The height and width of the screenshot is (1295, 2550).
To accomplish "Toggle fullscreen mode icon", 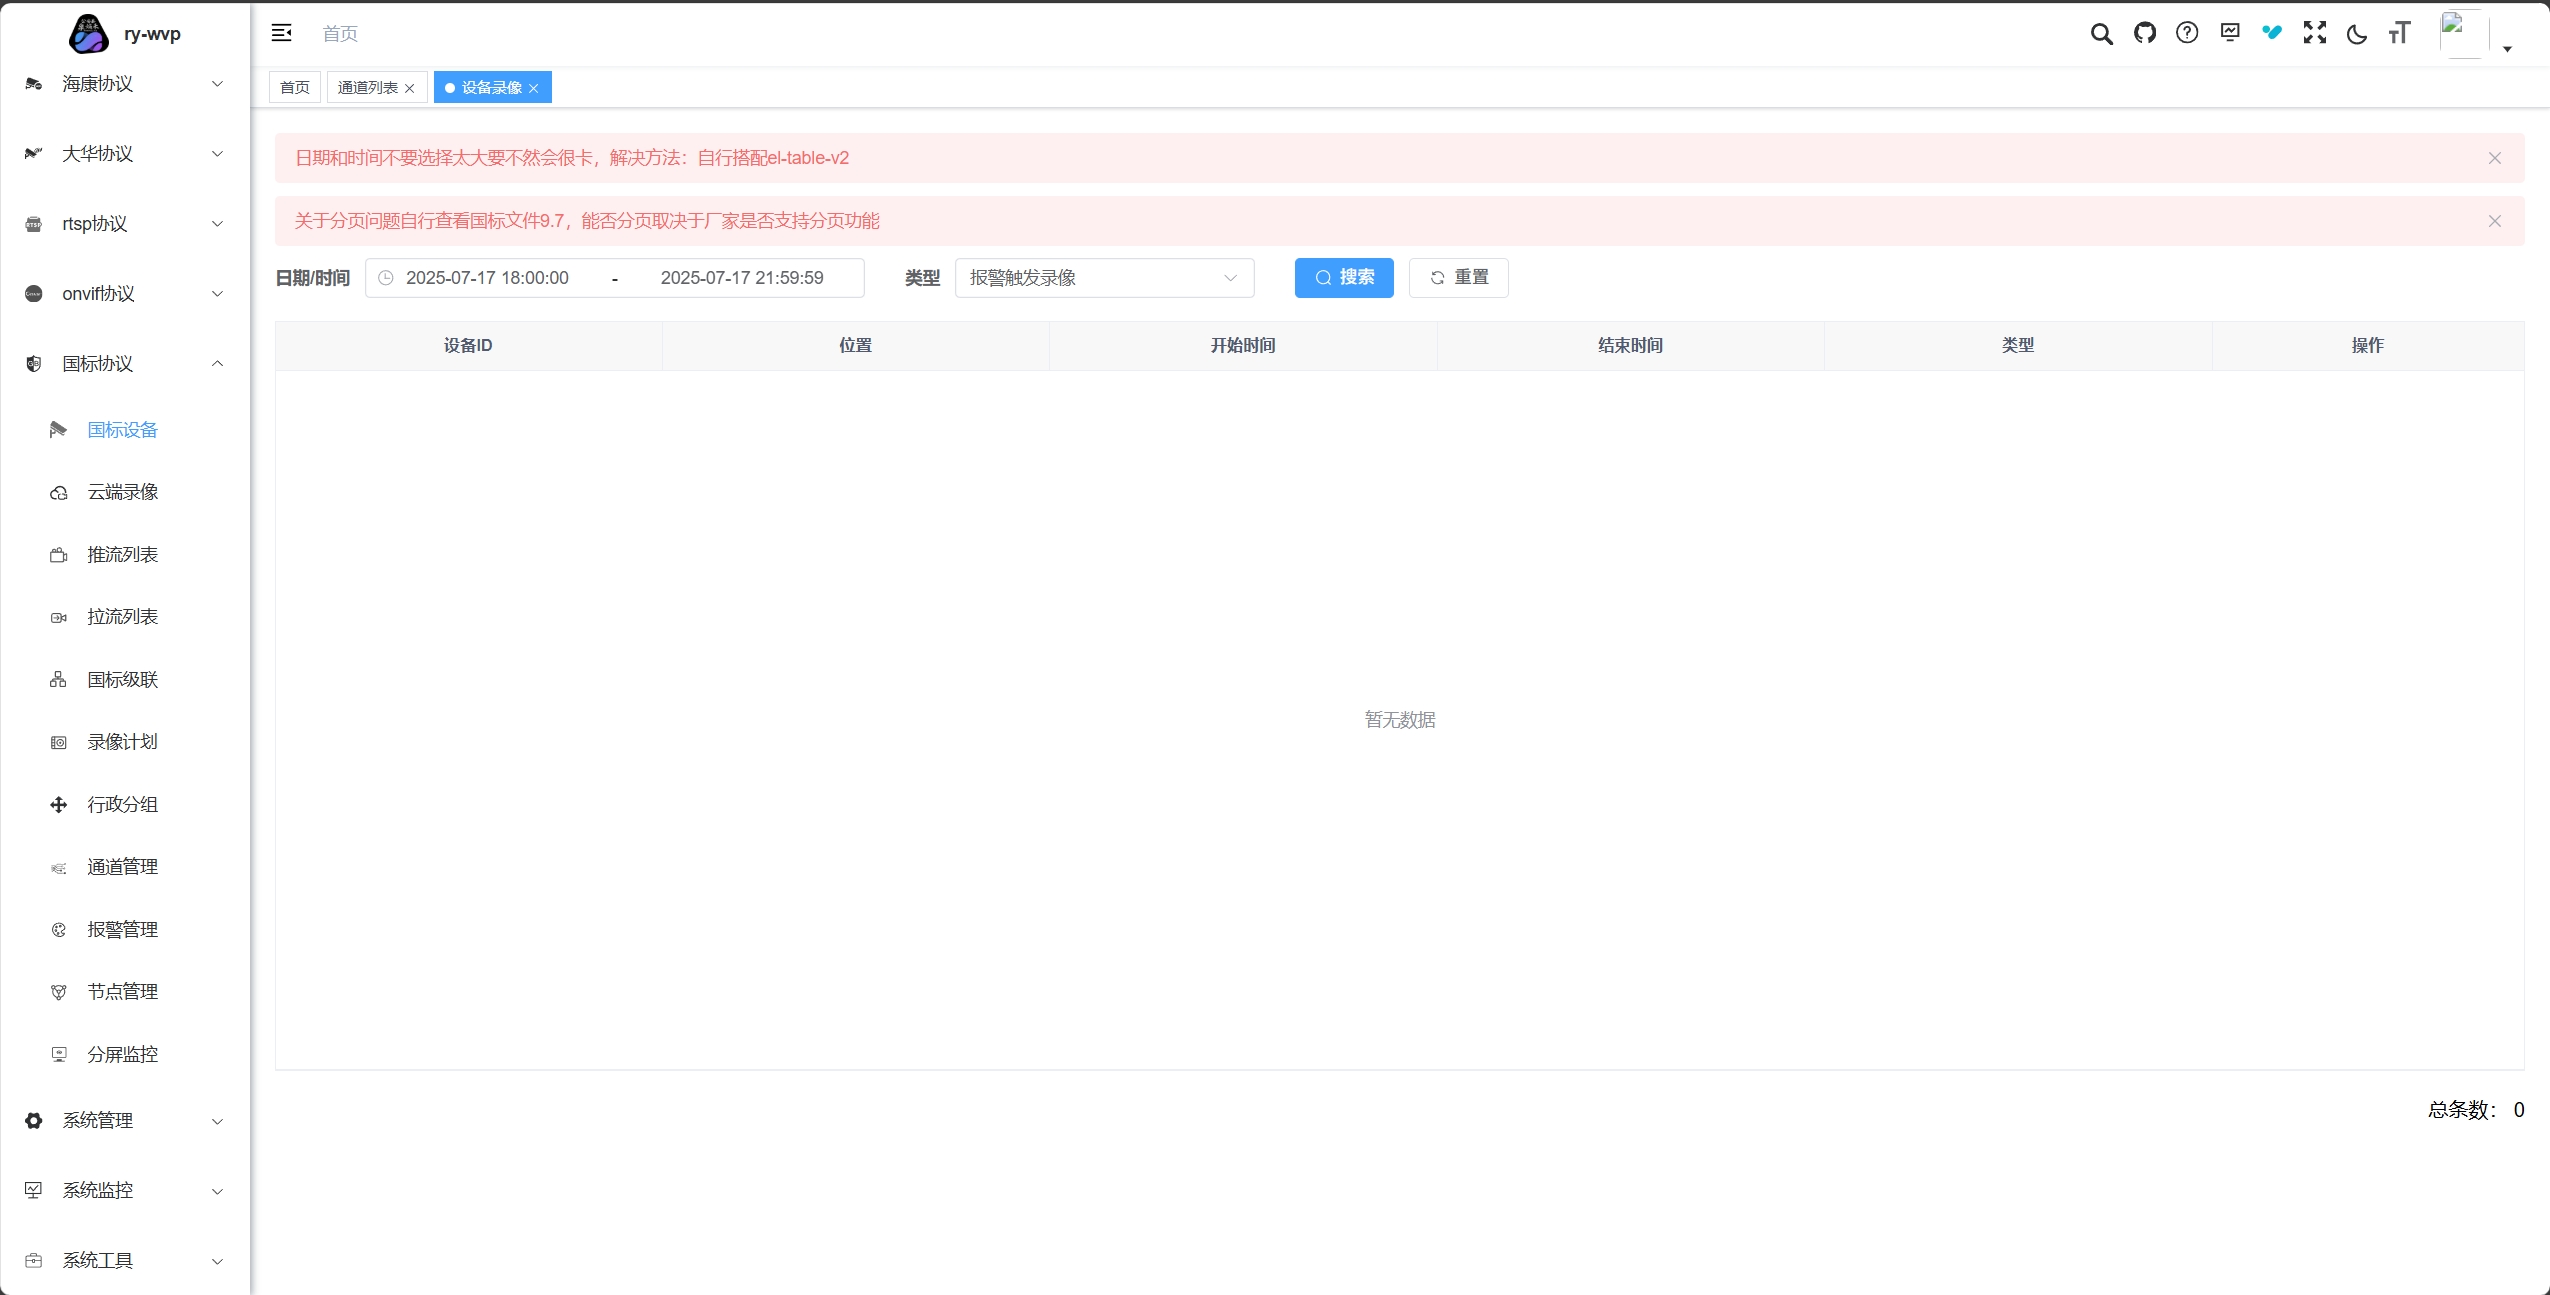I will point(2314,33).
